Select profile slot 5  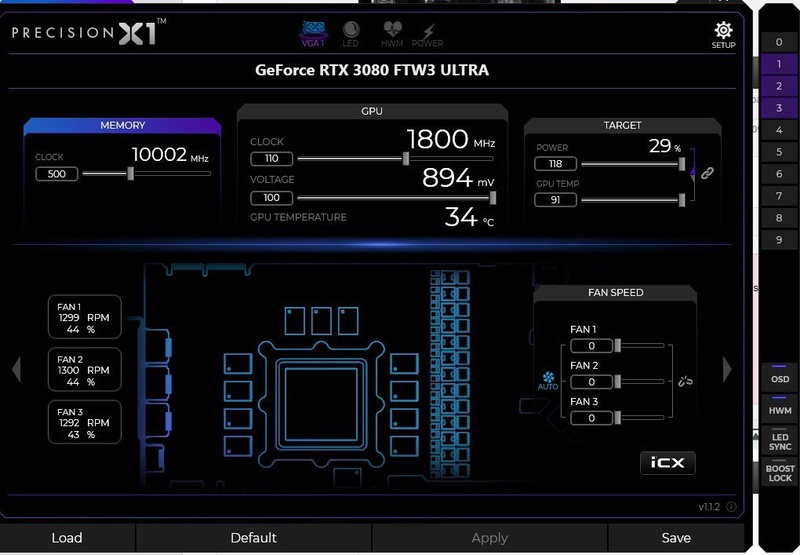779,152
